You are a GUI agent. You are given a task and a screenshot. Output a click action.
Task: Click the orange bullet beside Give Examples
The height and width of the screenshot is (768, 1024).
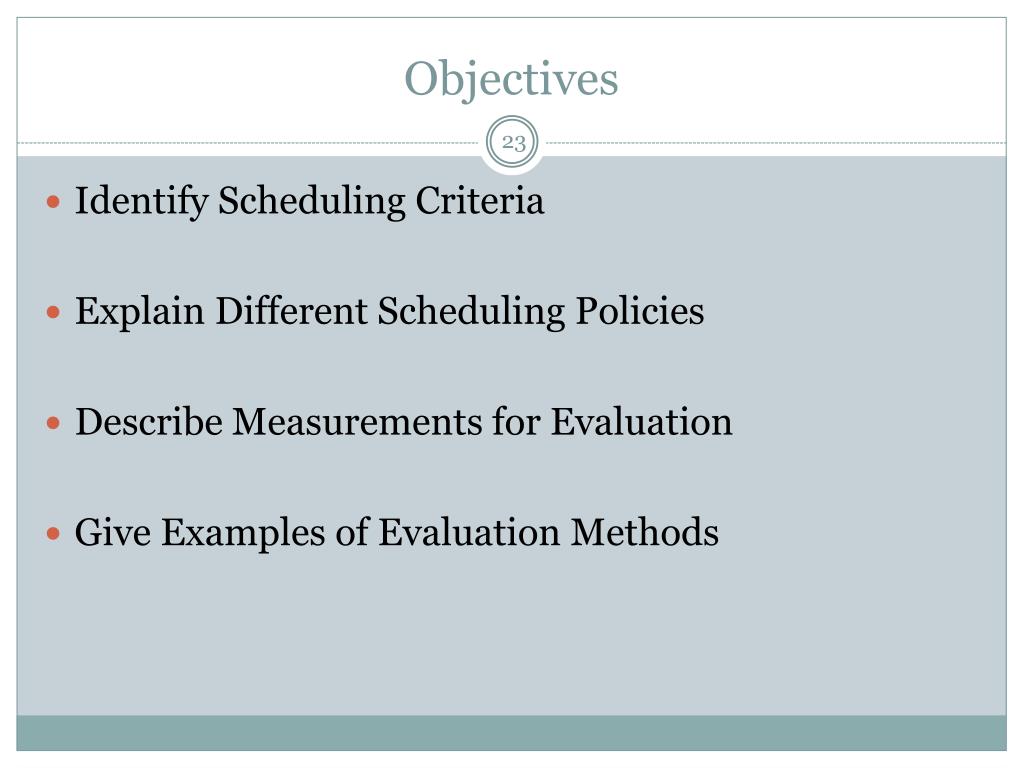click(55, 532)
